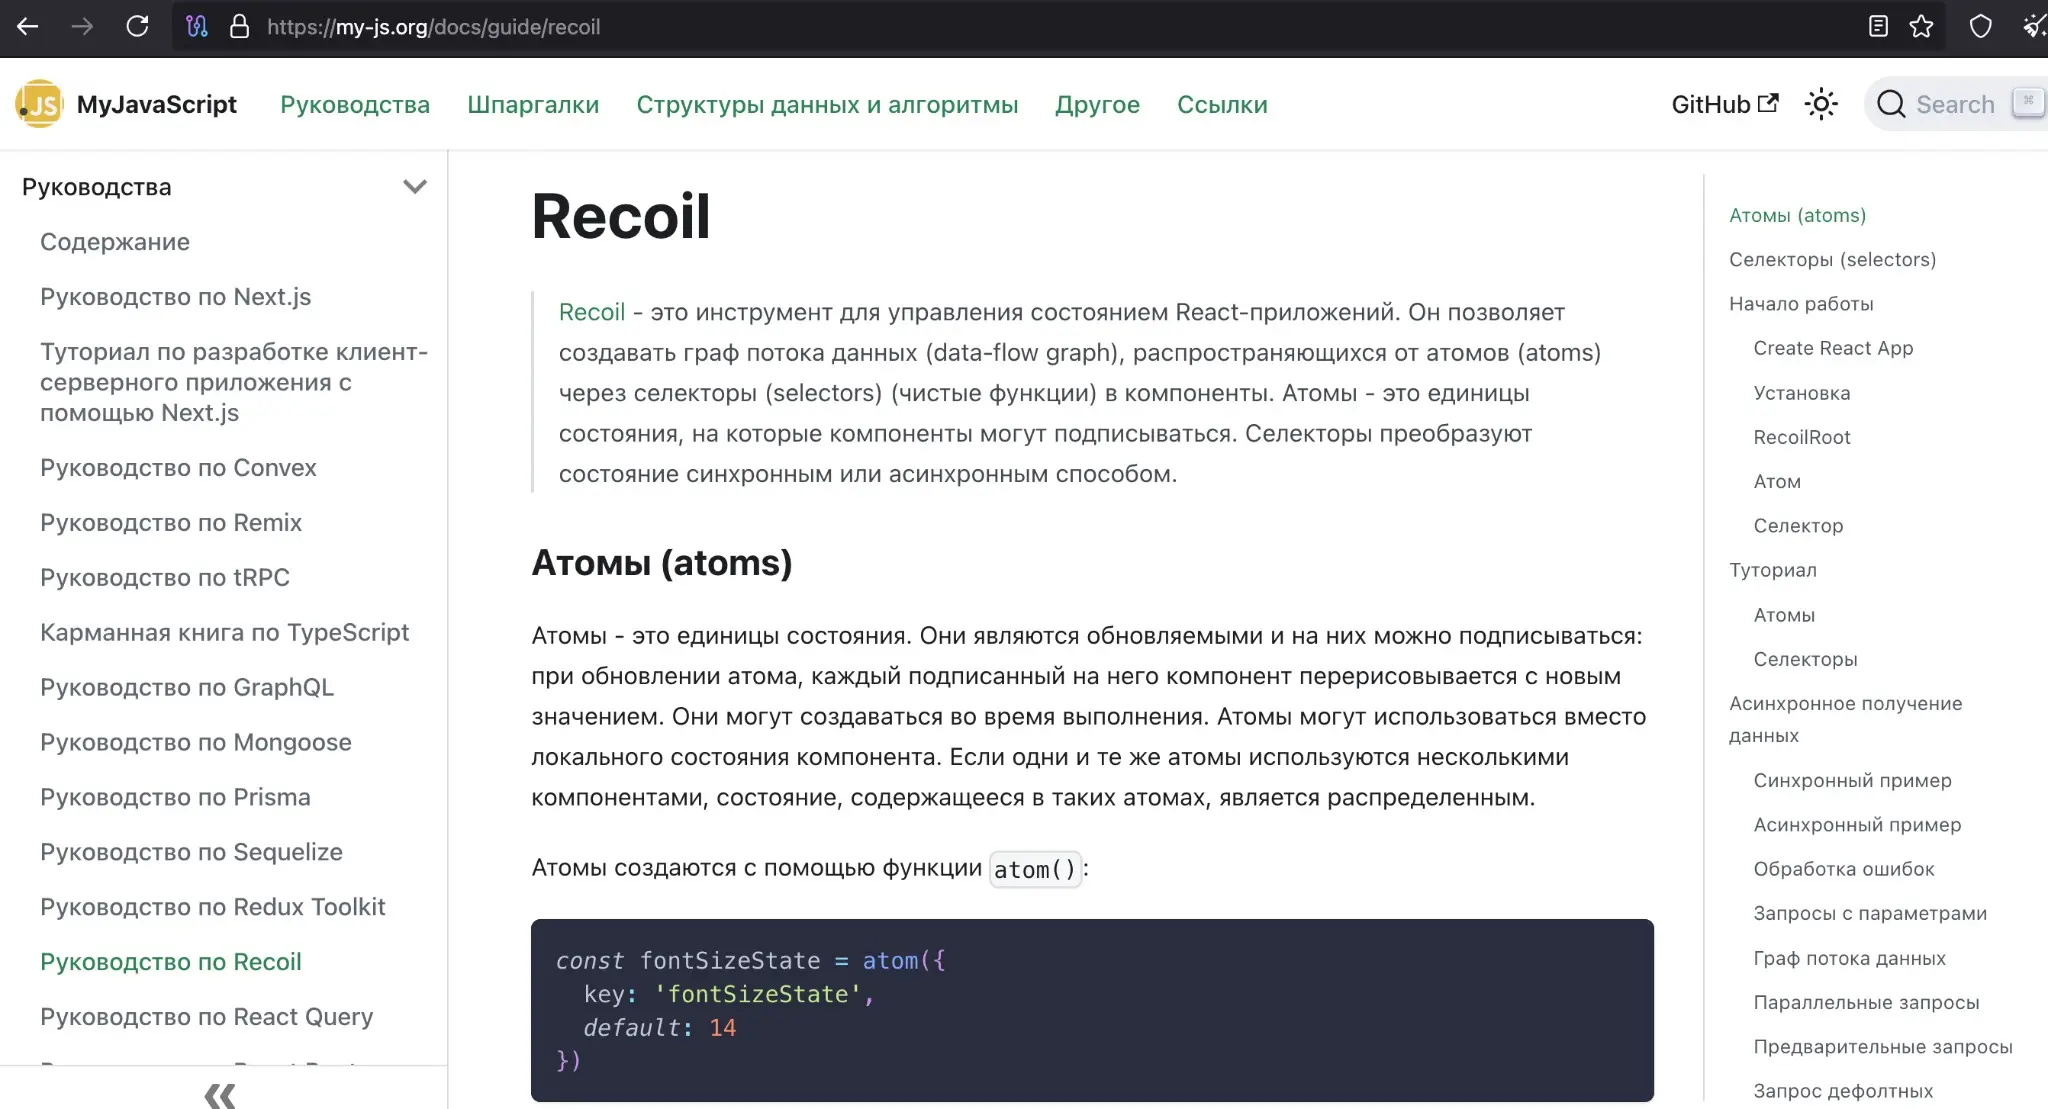Click the address bar URL my-js.org/docs/guide/recoil

[x=433, y=27]
